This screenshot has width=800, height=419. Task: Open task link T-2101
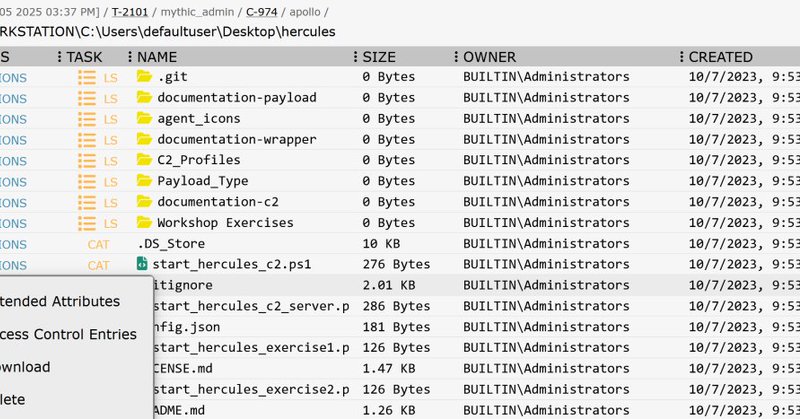tap(130, 12)
